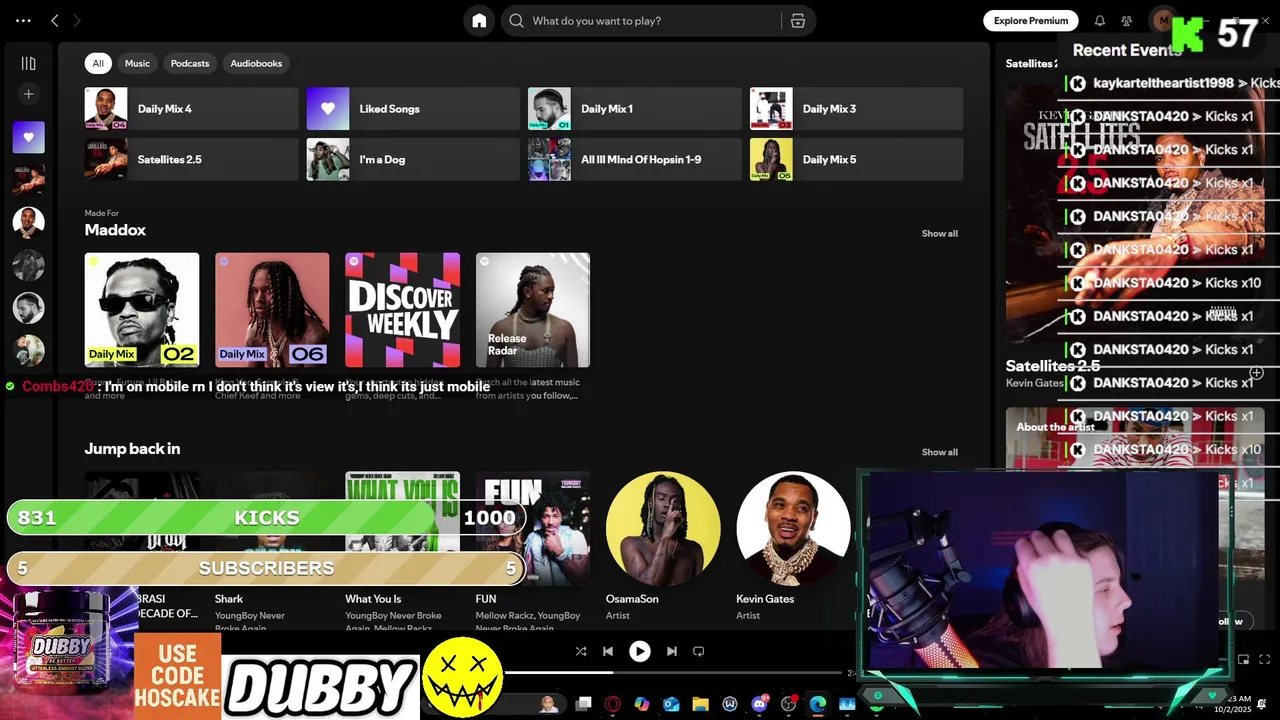Open Satellites 2.5 title in Now Playing panel

1053,366
